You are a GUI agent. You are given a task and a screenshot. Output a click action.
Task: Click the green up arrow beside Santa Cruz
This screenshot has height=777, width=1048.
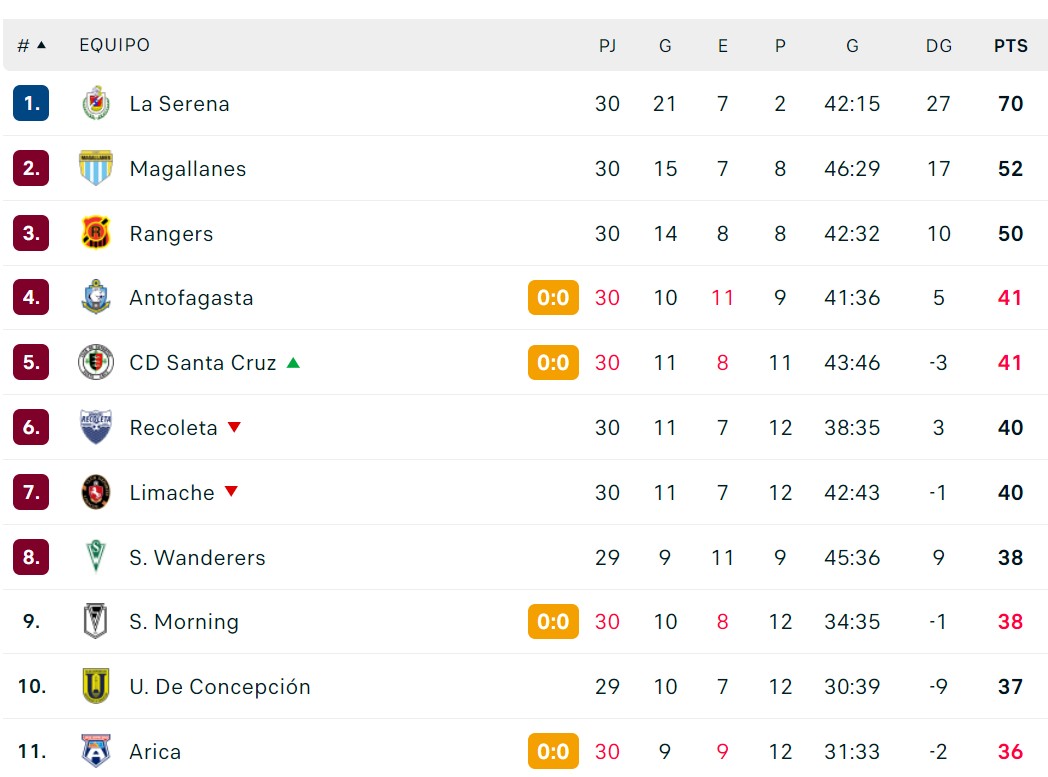[x=293, y=363]
